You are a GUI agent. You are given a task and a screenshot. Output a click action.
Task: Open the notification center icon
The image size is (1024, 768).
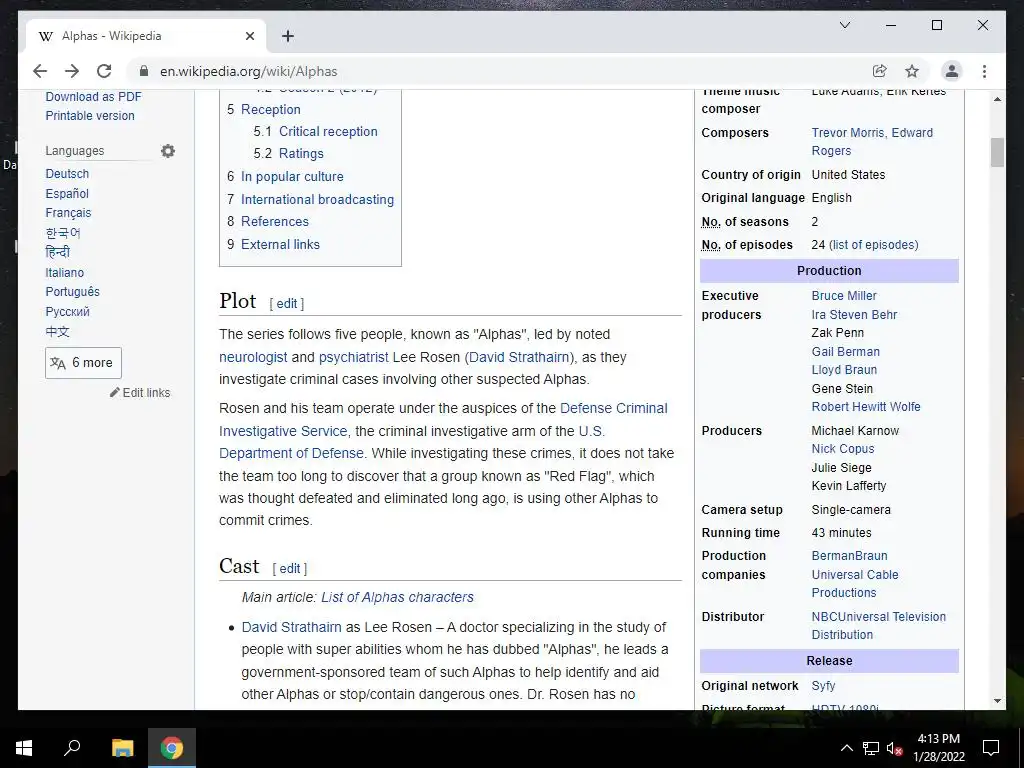click(x=991, y=748)
